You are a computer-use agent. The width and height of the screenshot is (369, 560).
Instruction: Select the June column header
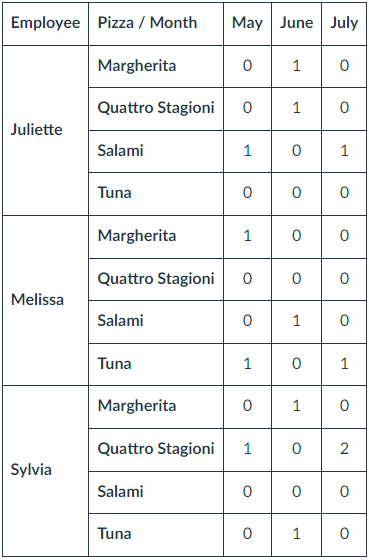296,24
